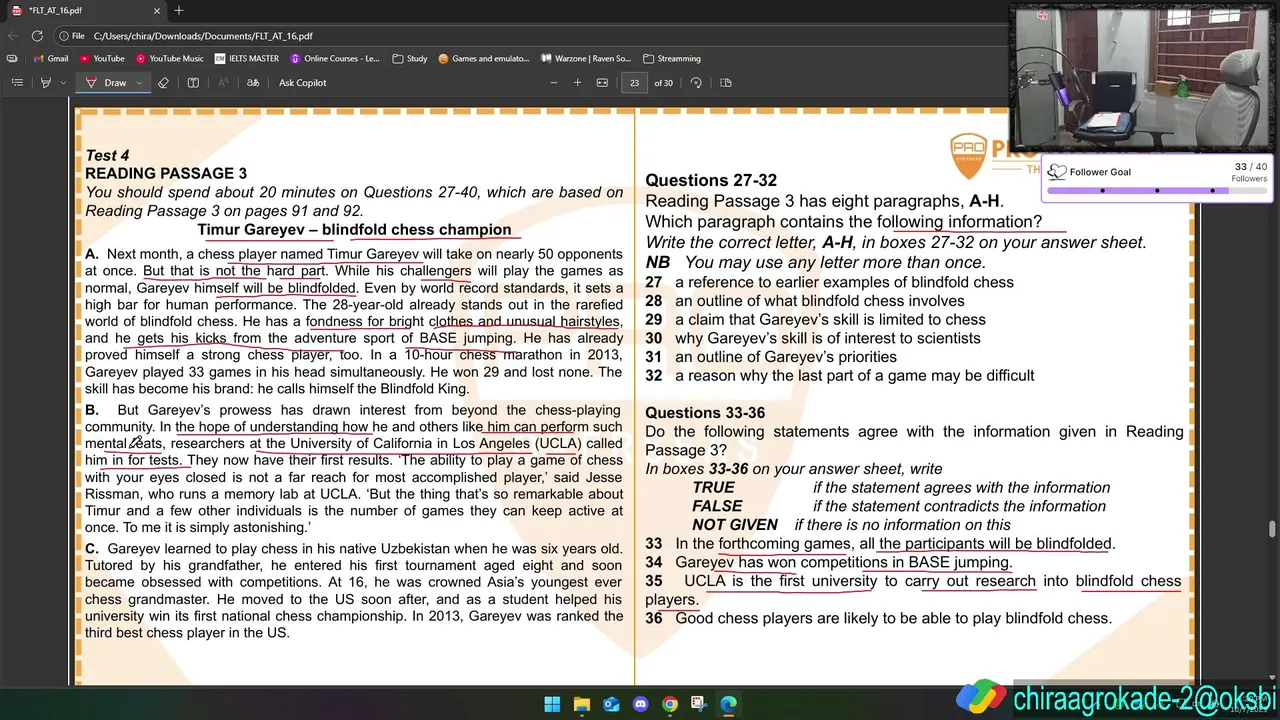Viewport: 1280px width, 720px height.
Task: Click question 32 about last part of game
Action: (x=840, y=376)
